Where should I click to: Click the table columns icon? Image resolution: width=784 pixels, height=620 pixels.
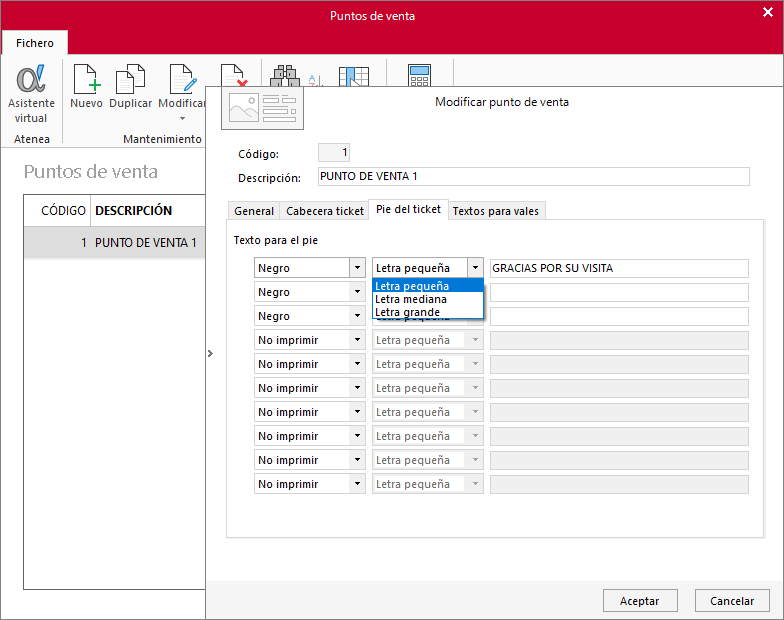point(354,76)
